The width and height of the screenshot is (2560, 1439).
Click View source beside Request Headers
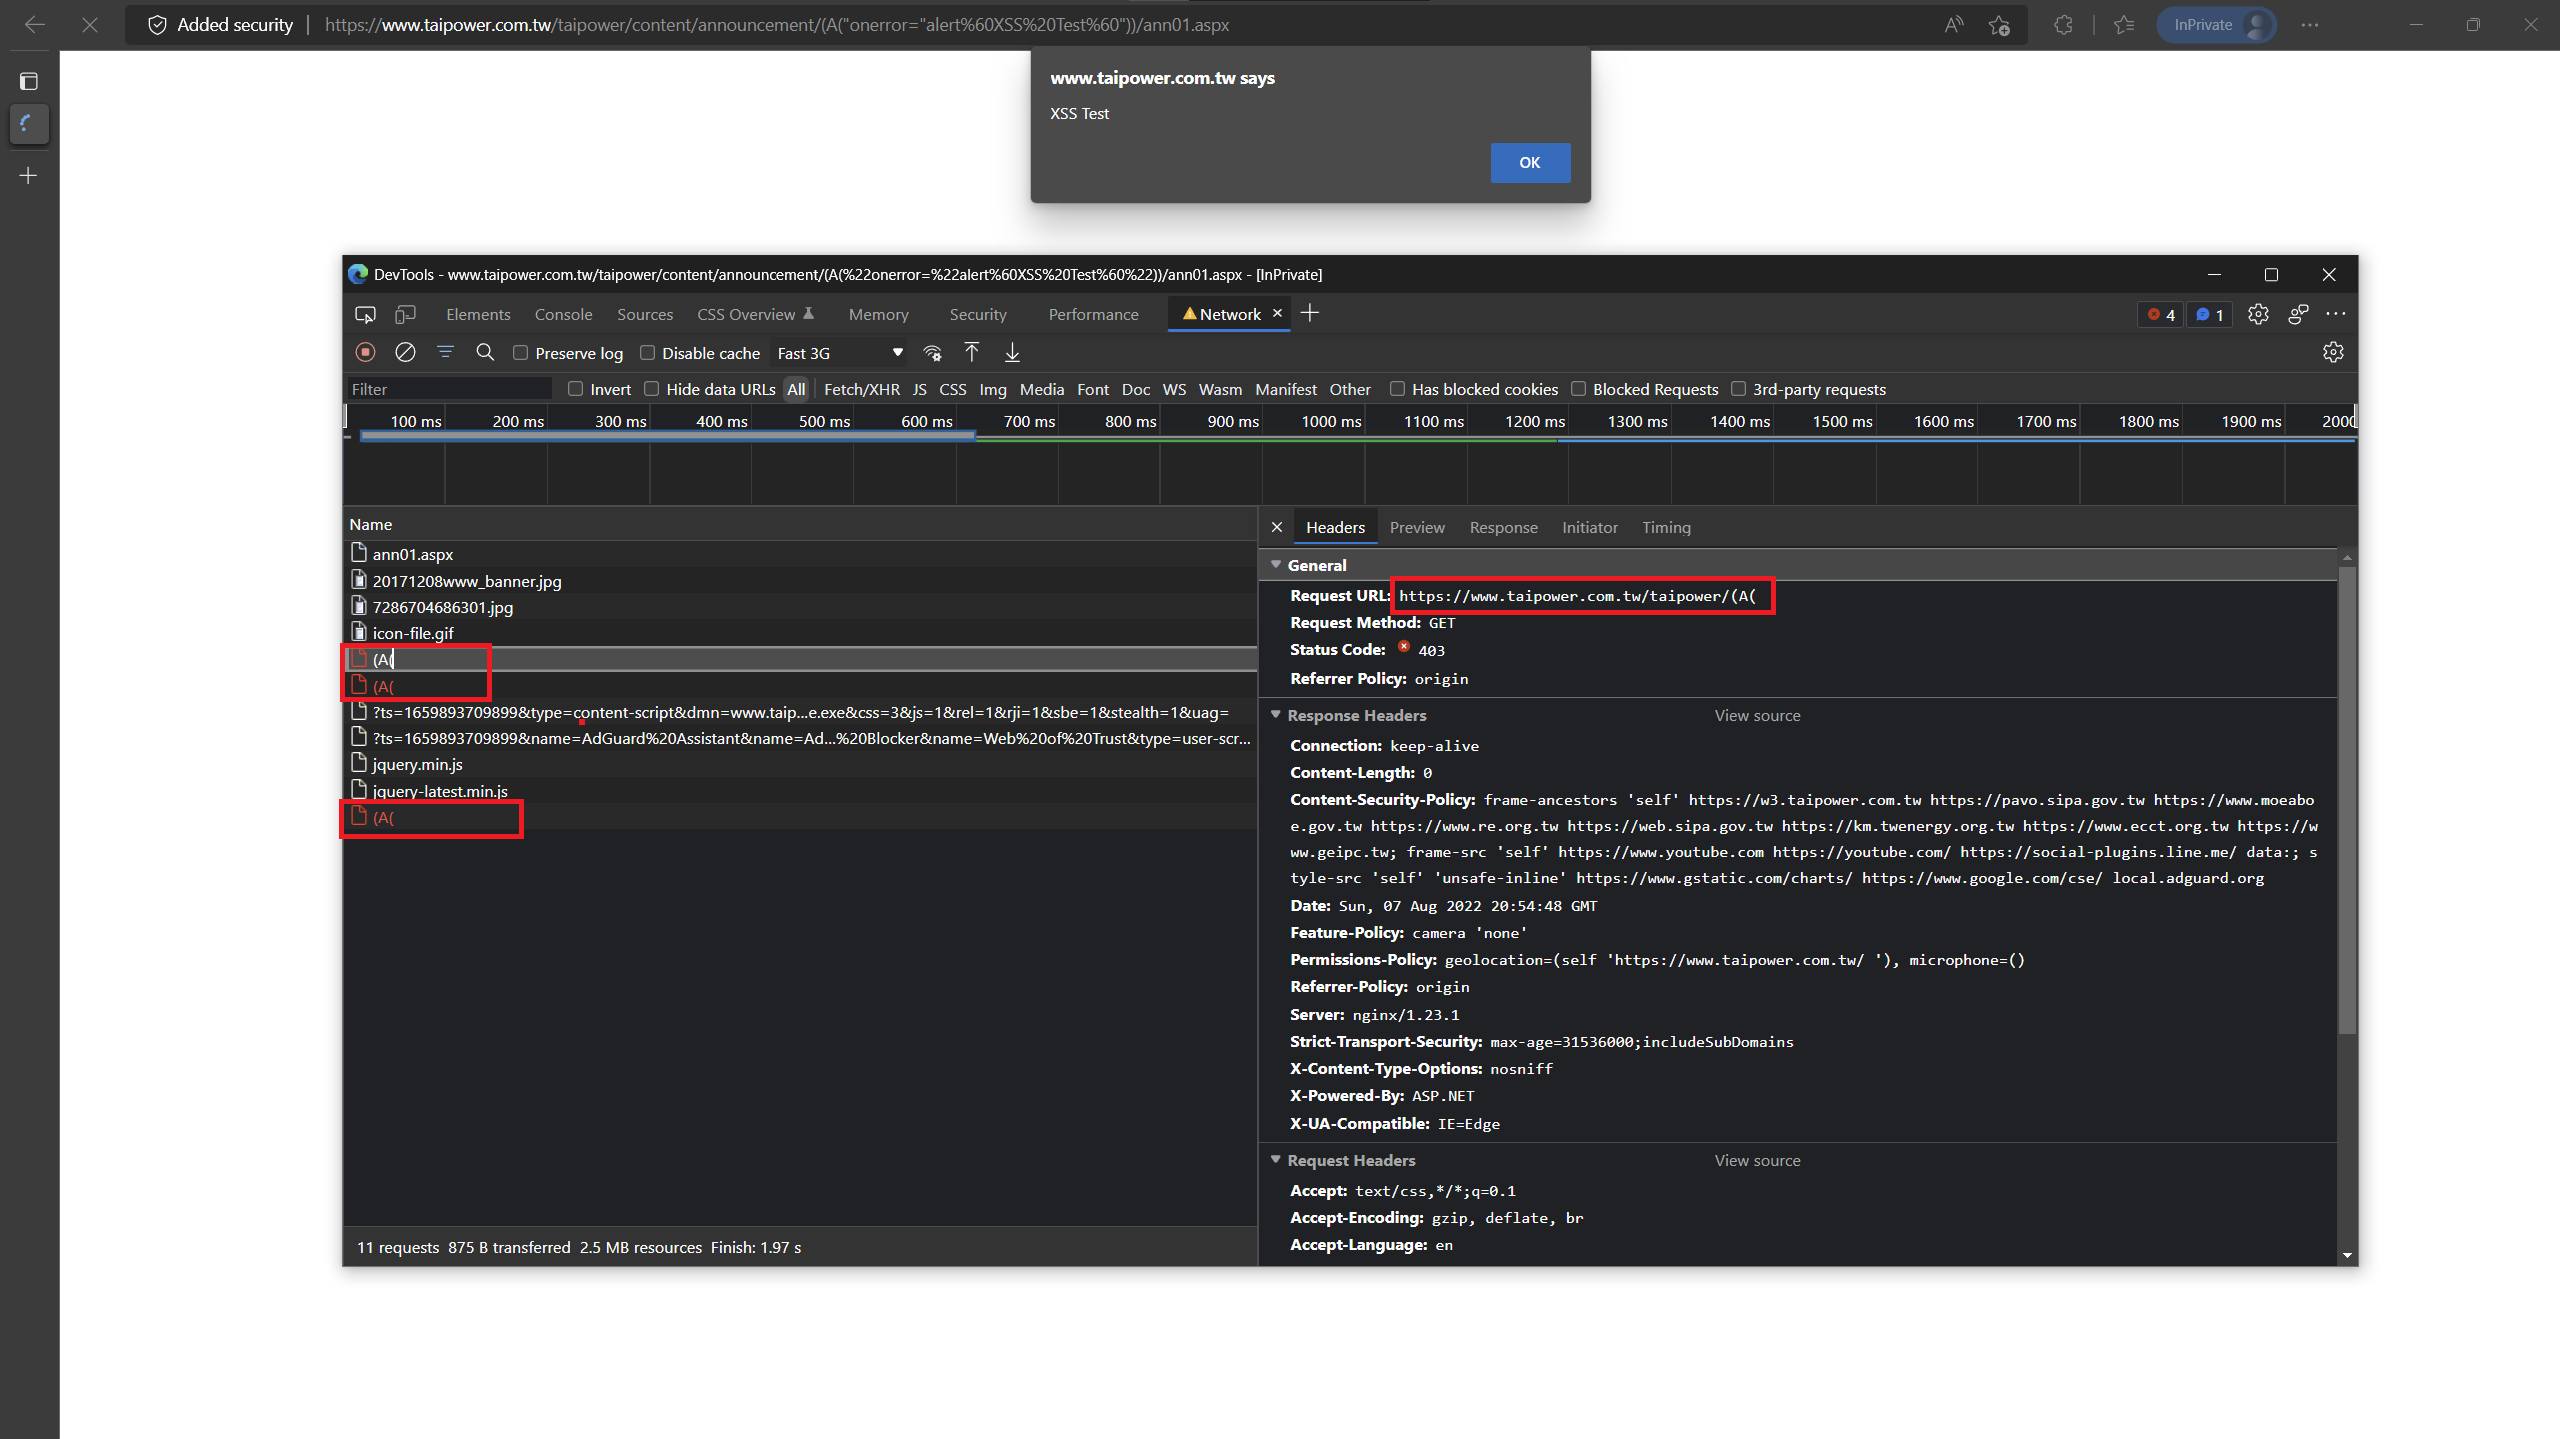(1758, 1161)
